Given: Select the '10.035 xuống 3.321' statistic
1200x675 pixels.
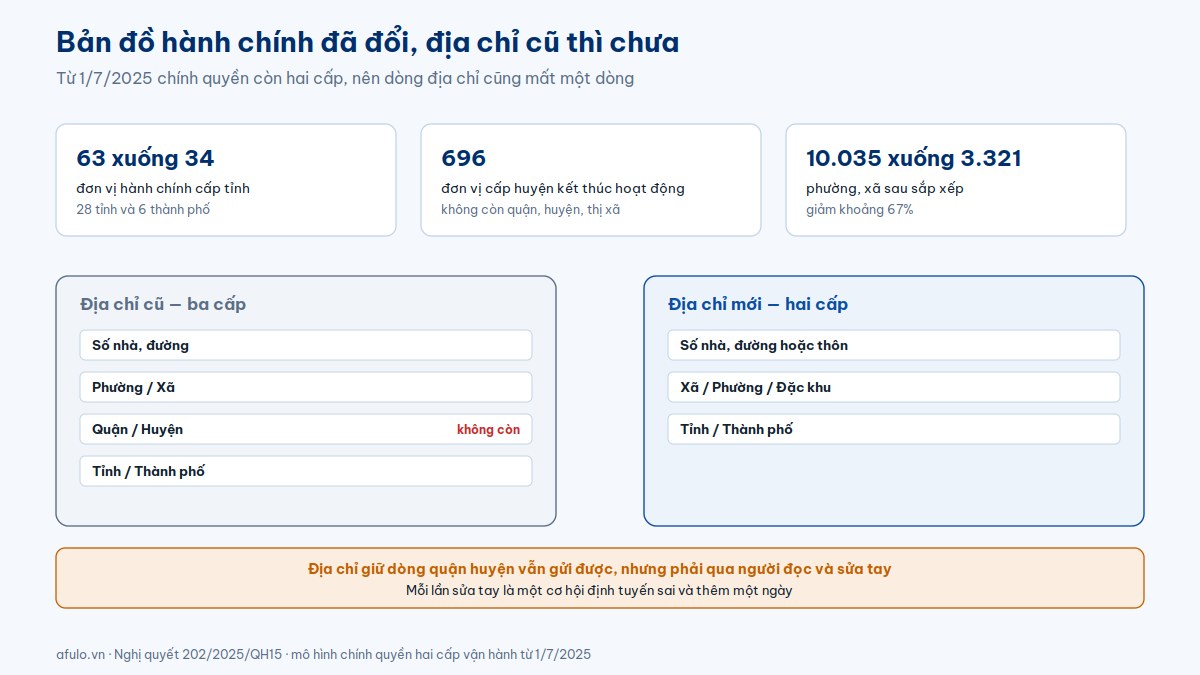Looking at the screenshot, I should click(914, 158).
